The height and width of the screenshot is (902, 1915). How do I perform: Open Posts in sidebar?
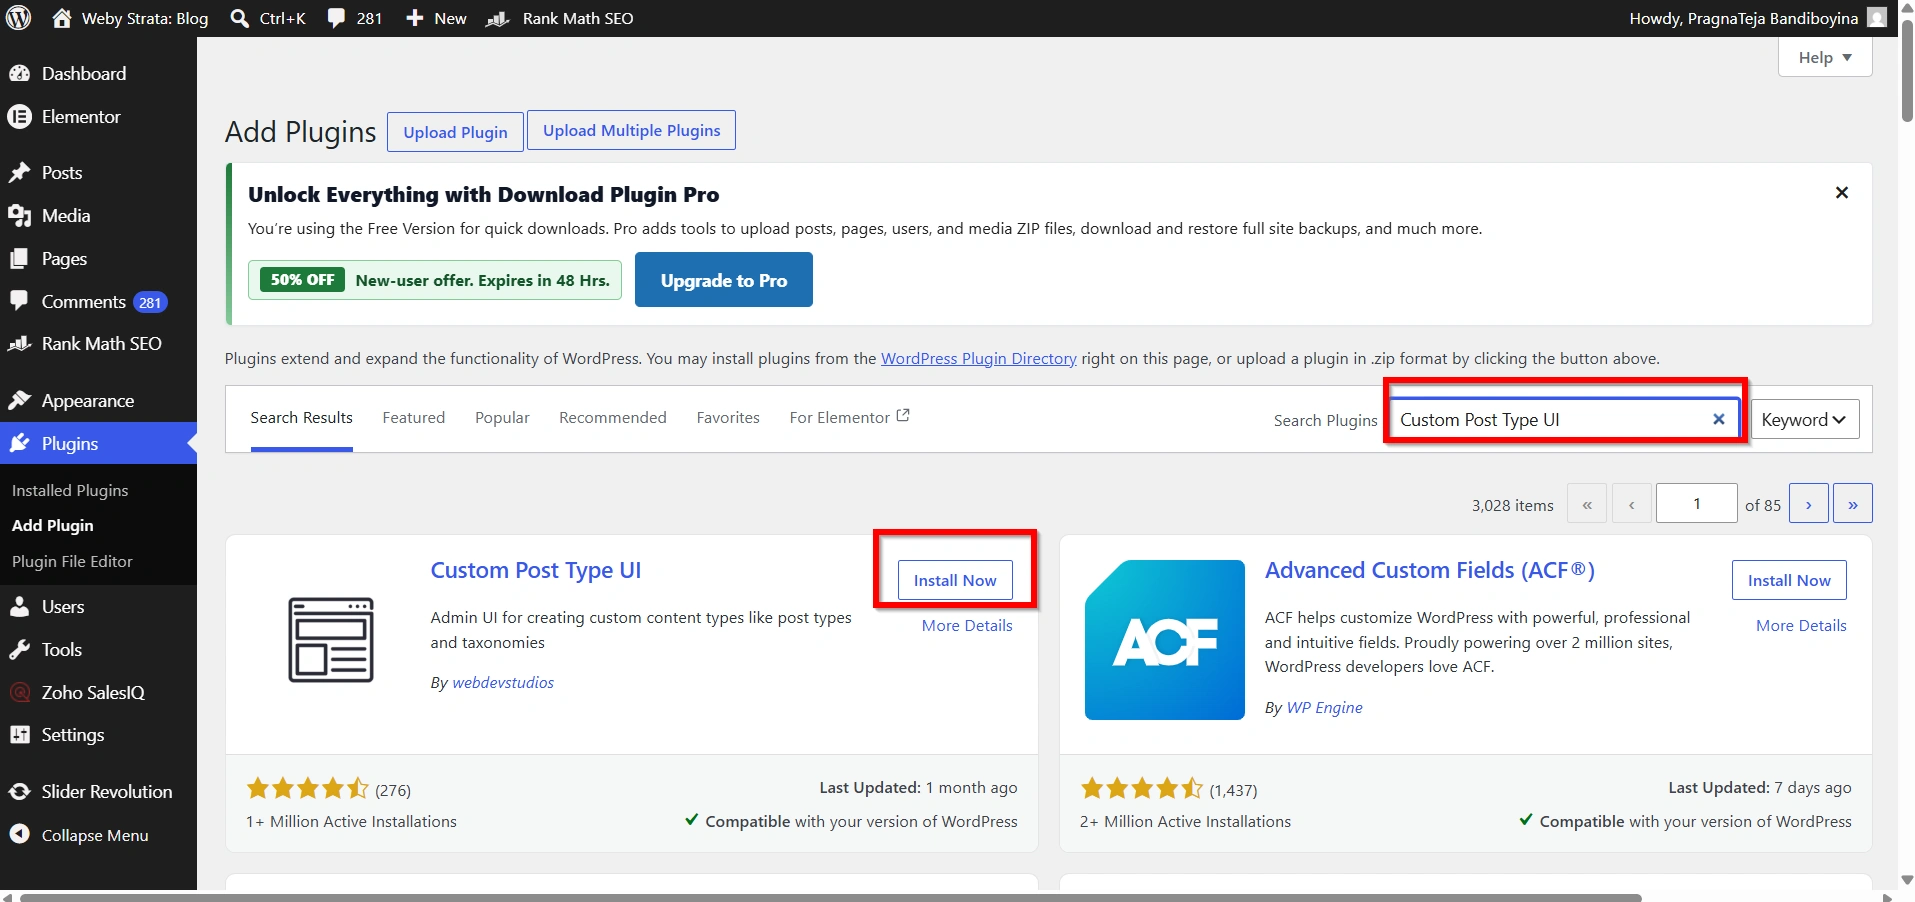tap(98, 173)
